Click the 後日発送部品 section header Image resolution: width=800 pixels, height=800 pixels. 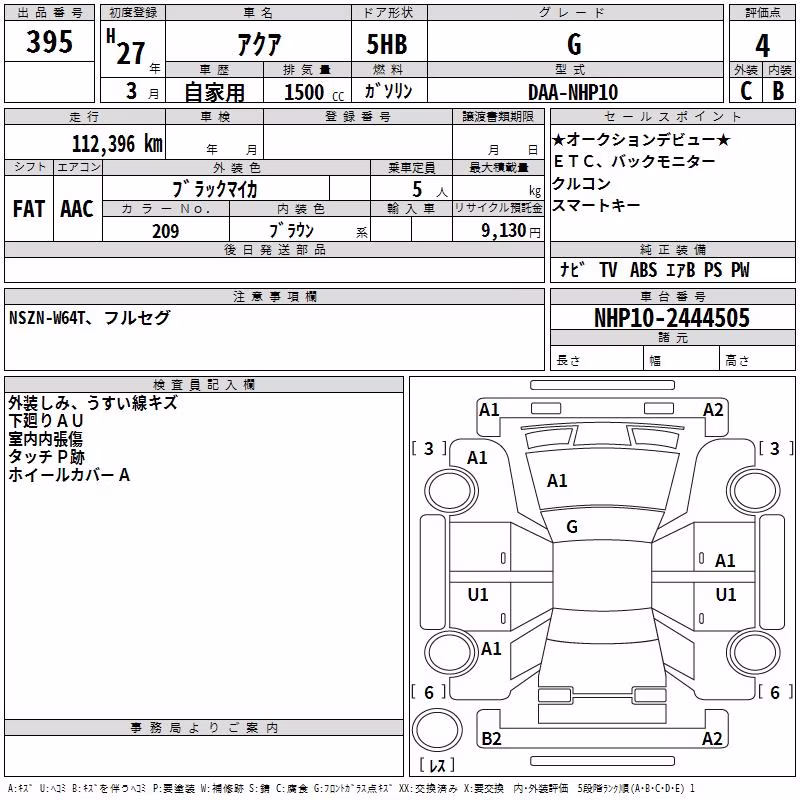[x=274, y=249]
